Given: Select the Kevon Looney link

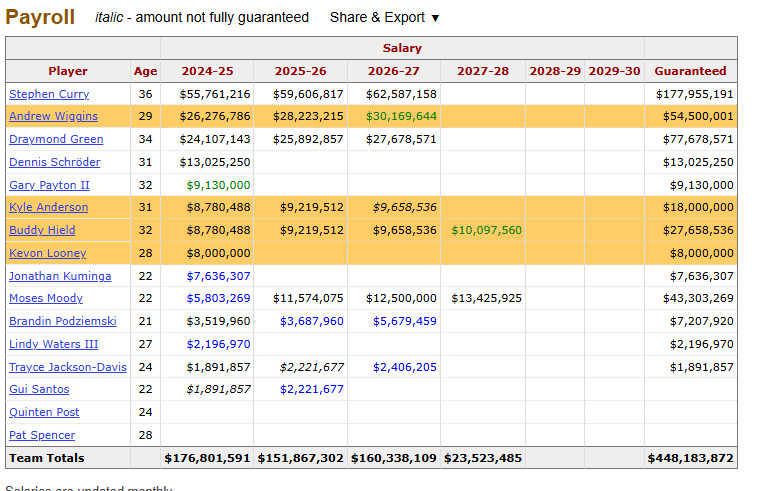Looking at the screenshot, I should pos(47,253).
